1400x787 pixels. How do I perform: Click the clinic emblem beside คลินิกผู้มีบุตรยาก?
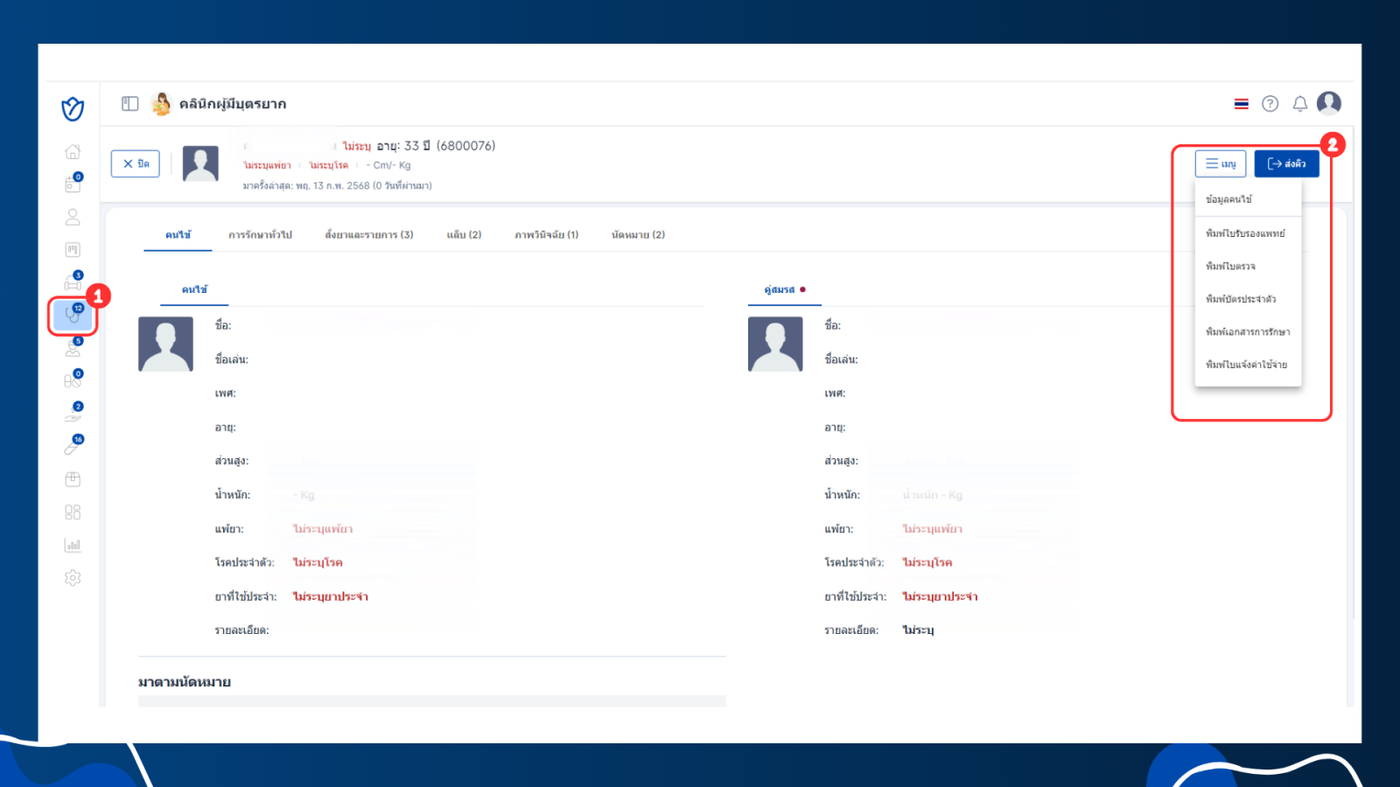click(160, 104)
